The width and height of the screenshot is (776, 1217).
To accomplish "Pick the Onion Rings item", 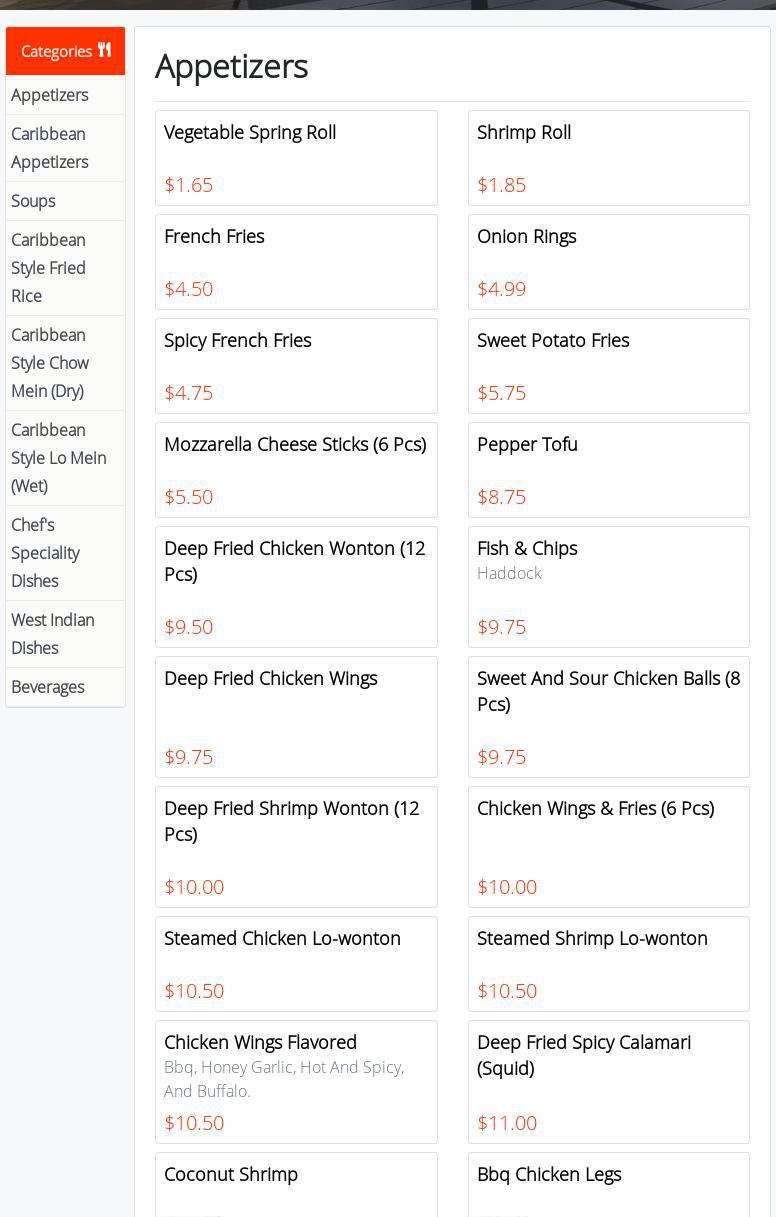I will [608, 262].
